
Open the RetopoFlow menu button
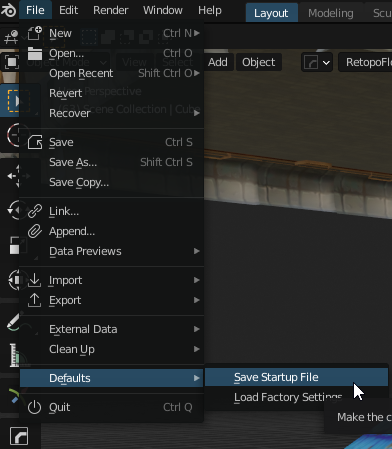click(365, 62)
